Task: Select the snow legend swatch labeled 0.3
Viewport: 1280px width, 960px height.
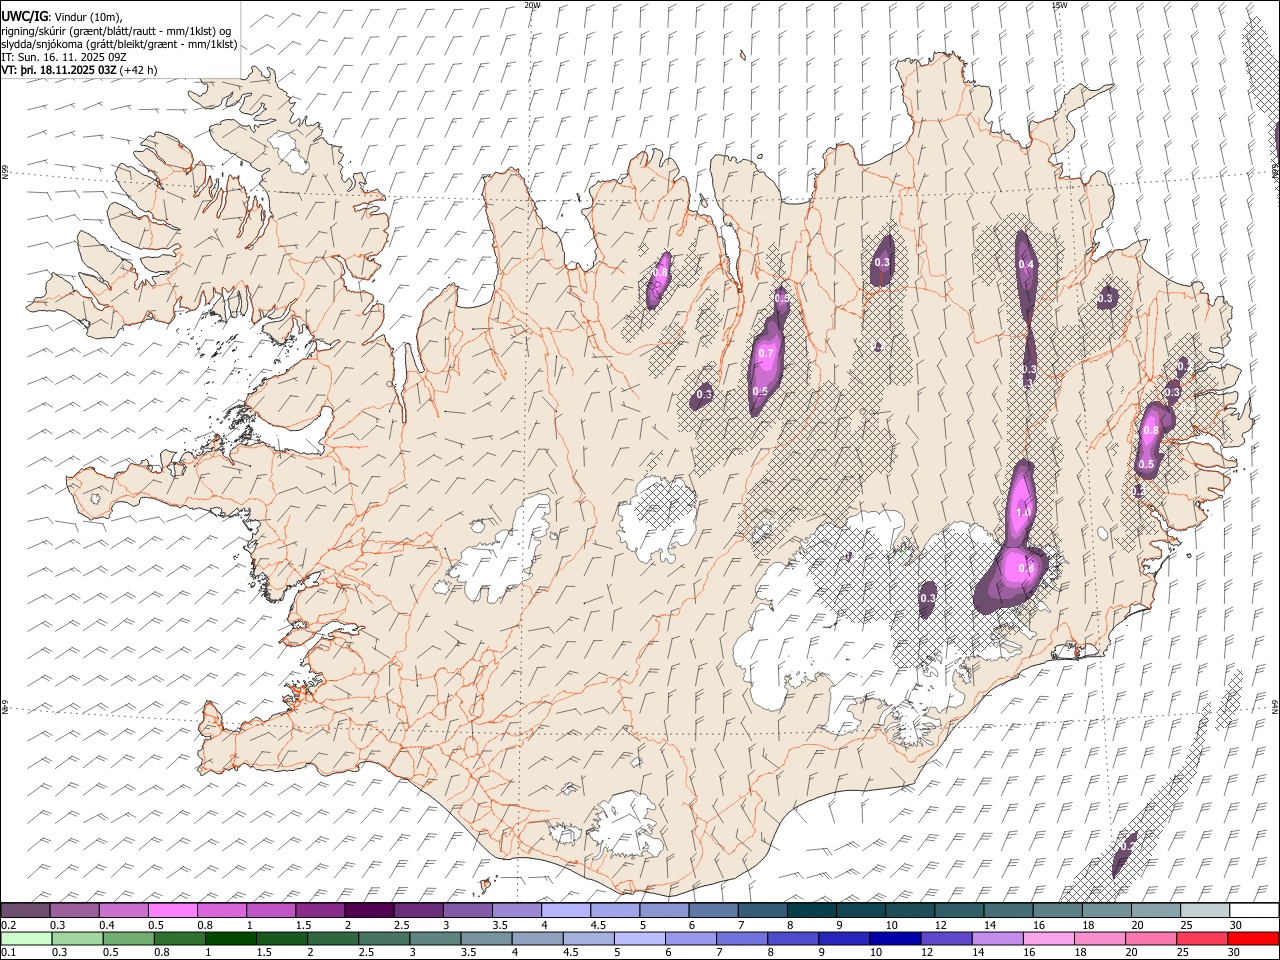Action: click(75, 910)
